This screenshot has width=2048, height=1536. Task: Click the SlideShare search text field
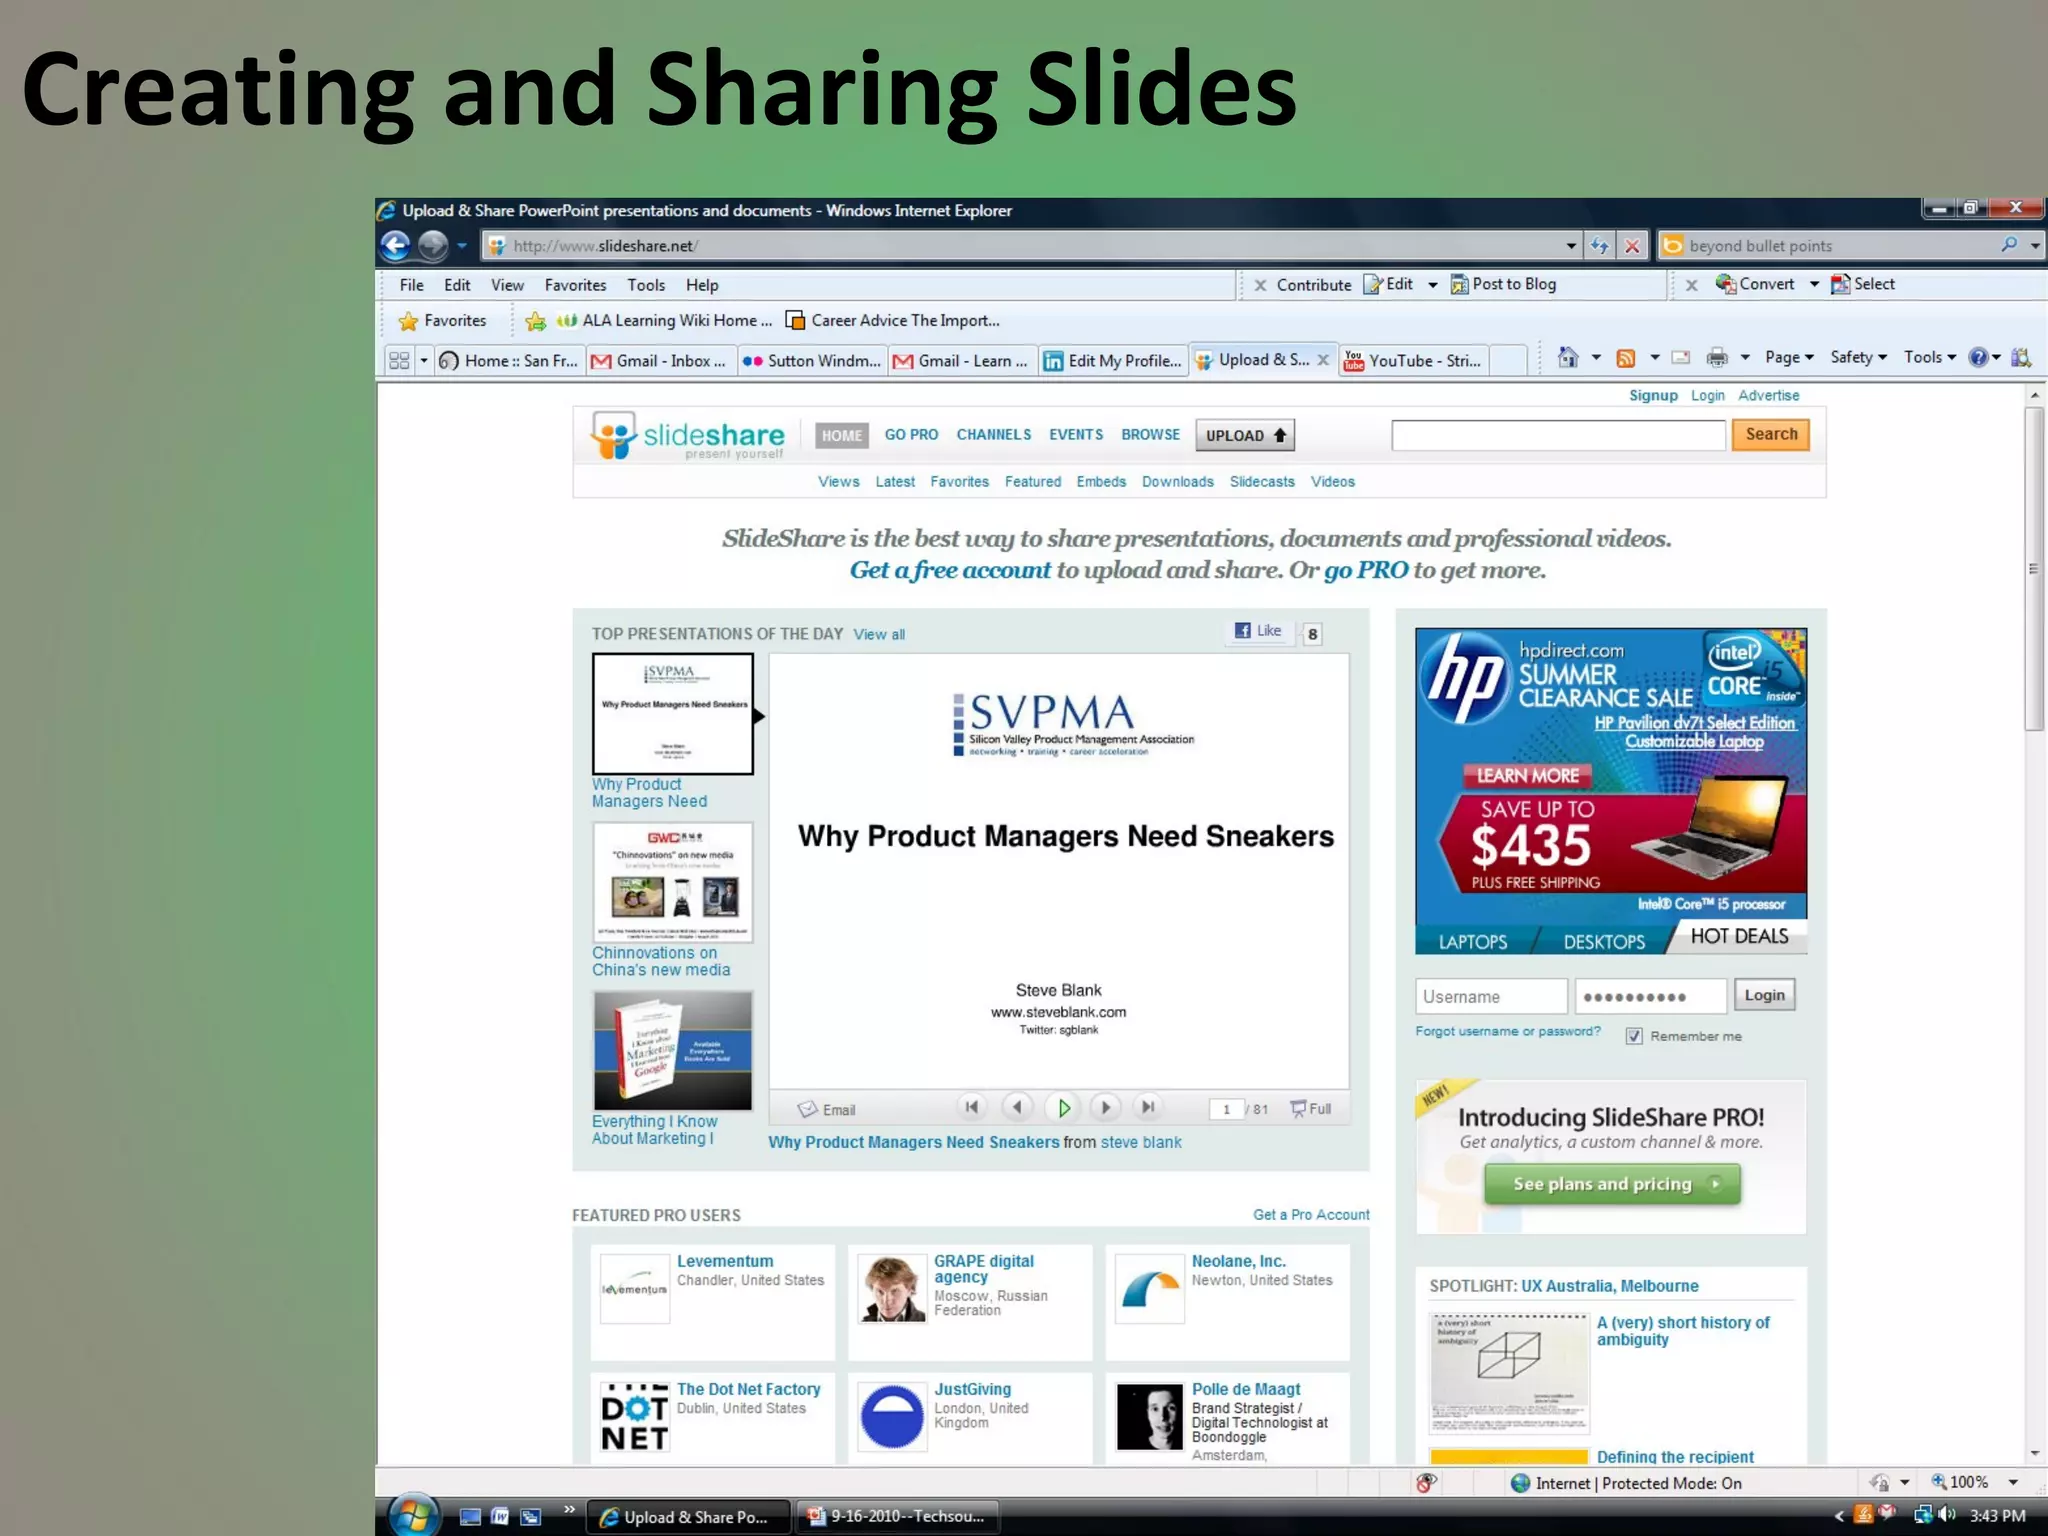click(1558, 435)
